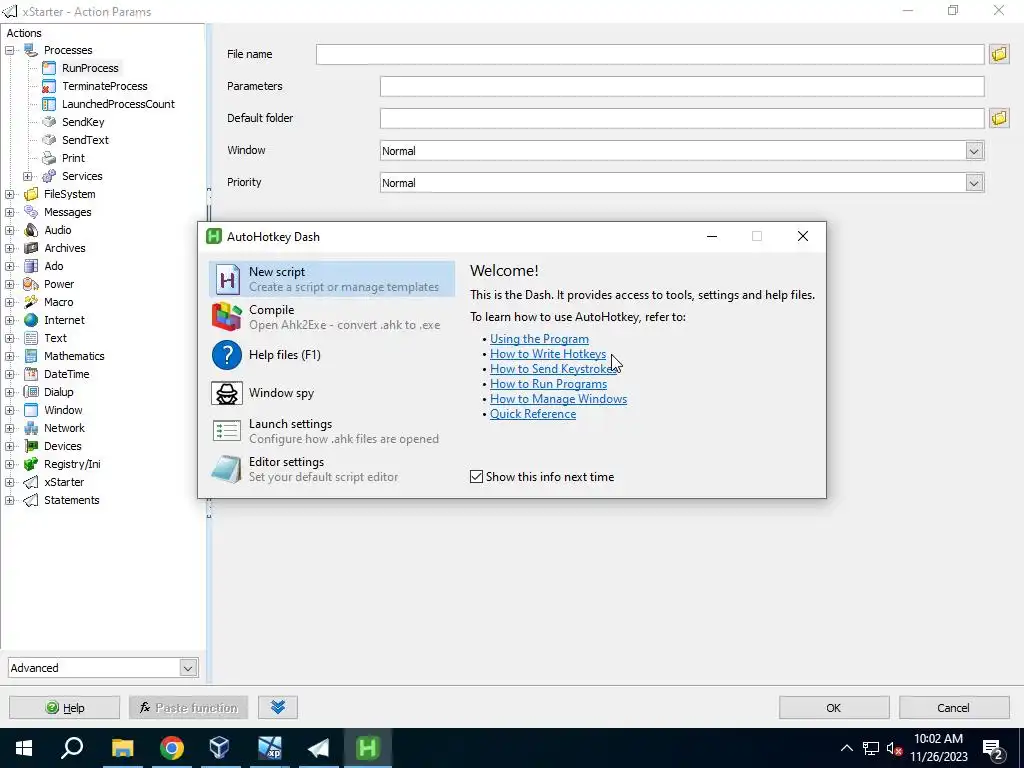Open Launch settings icon in Dash
This screenshot has height=768, width=1024.
(227, 431)
